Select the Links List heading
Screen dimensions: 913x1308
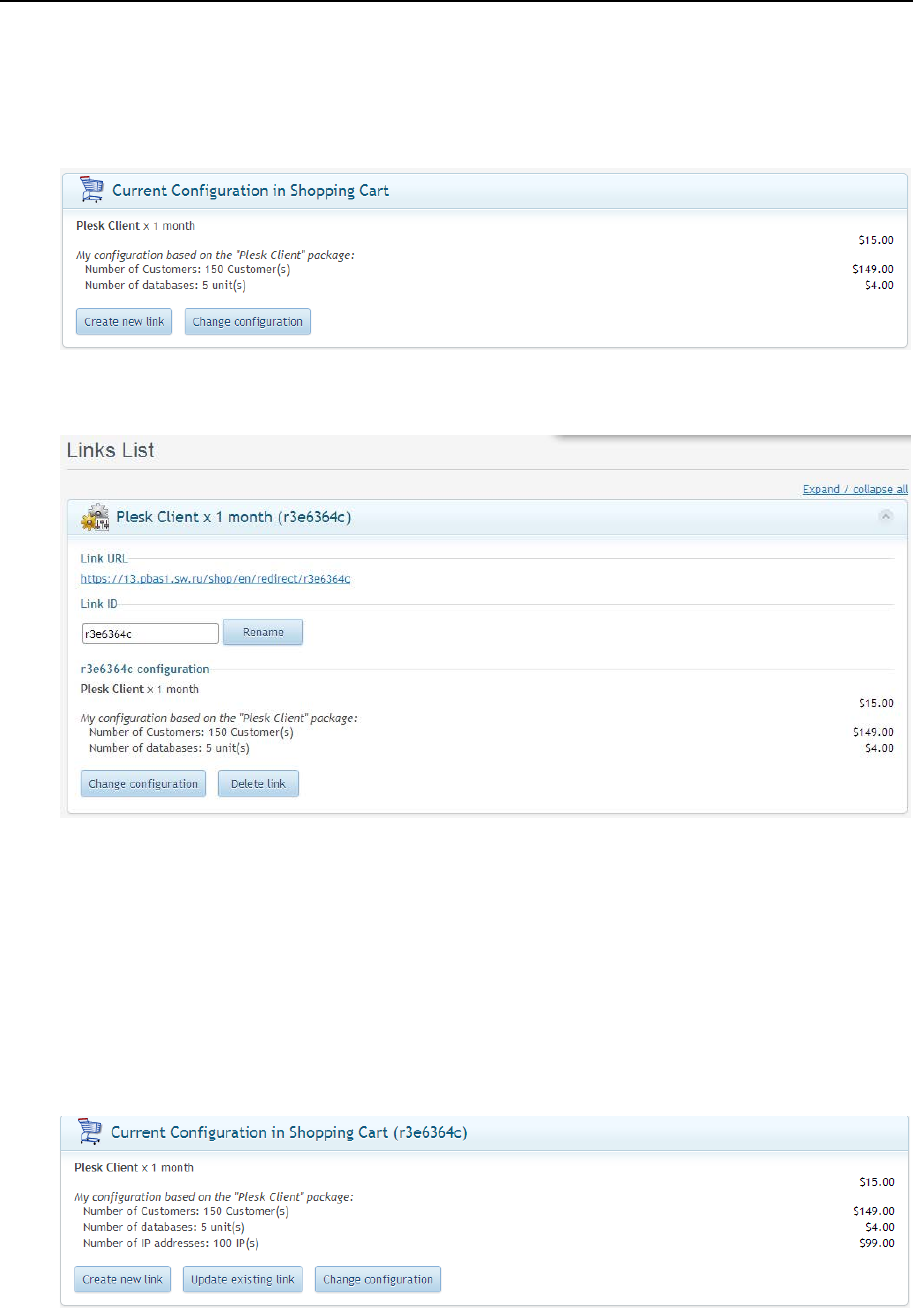(x=111, y=450)
